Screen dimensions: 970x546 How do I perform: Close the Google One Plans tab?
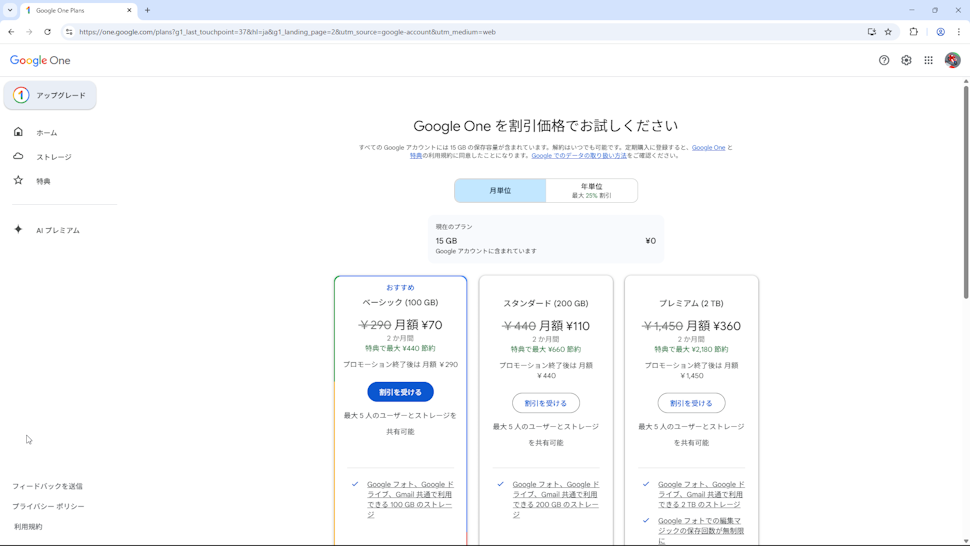[129, 10]
